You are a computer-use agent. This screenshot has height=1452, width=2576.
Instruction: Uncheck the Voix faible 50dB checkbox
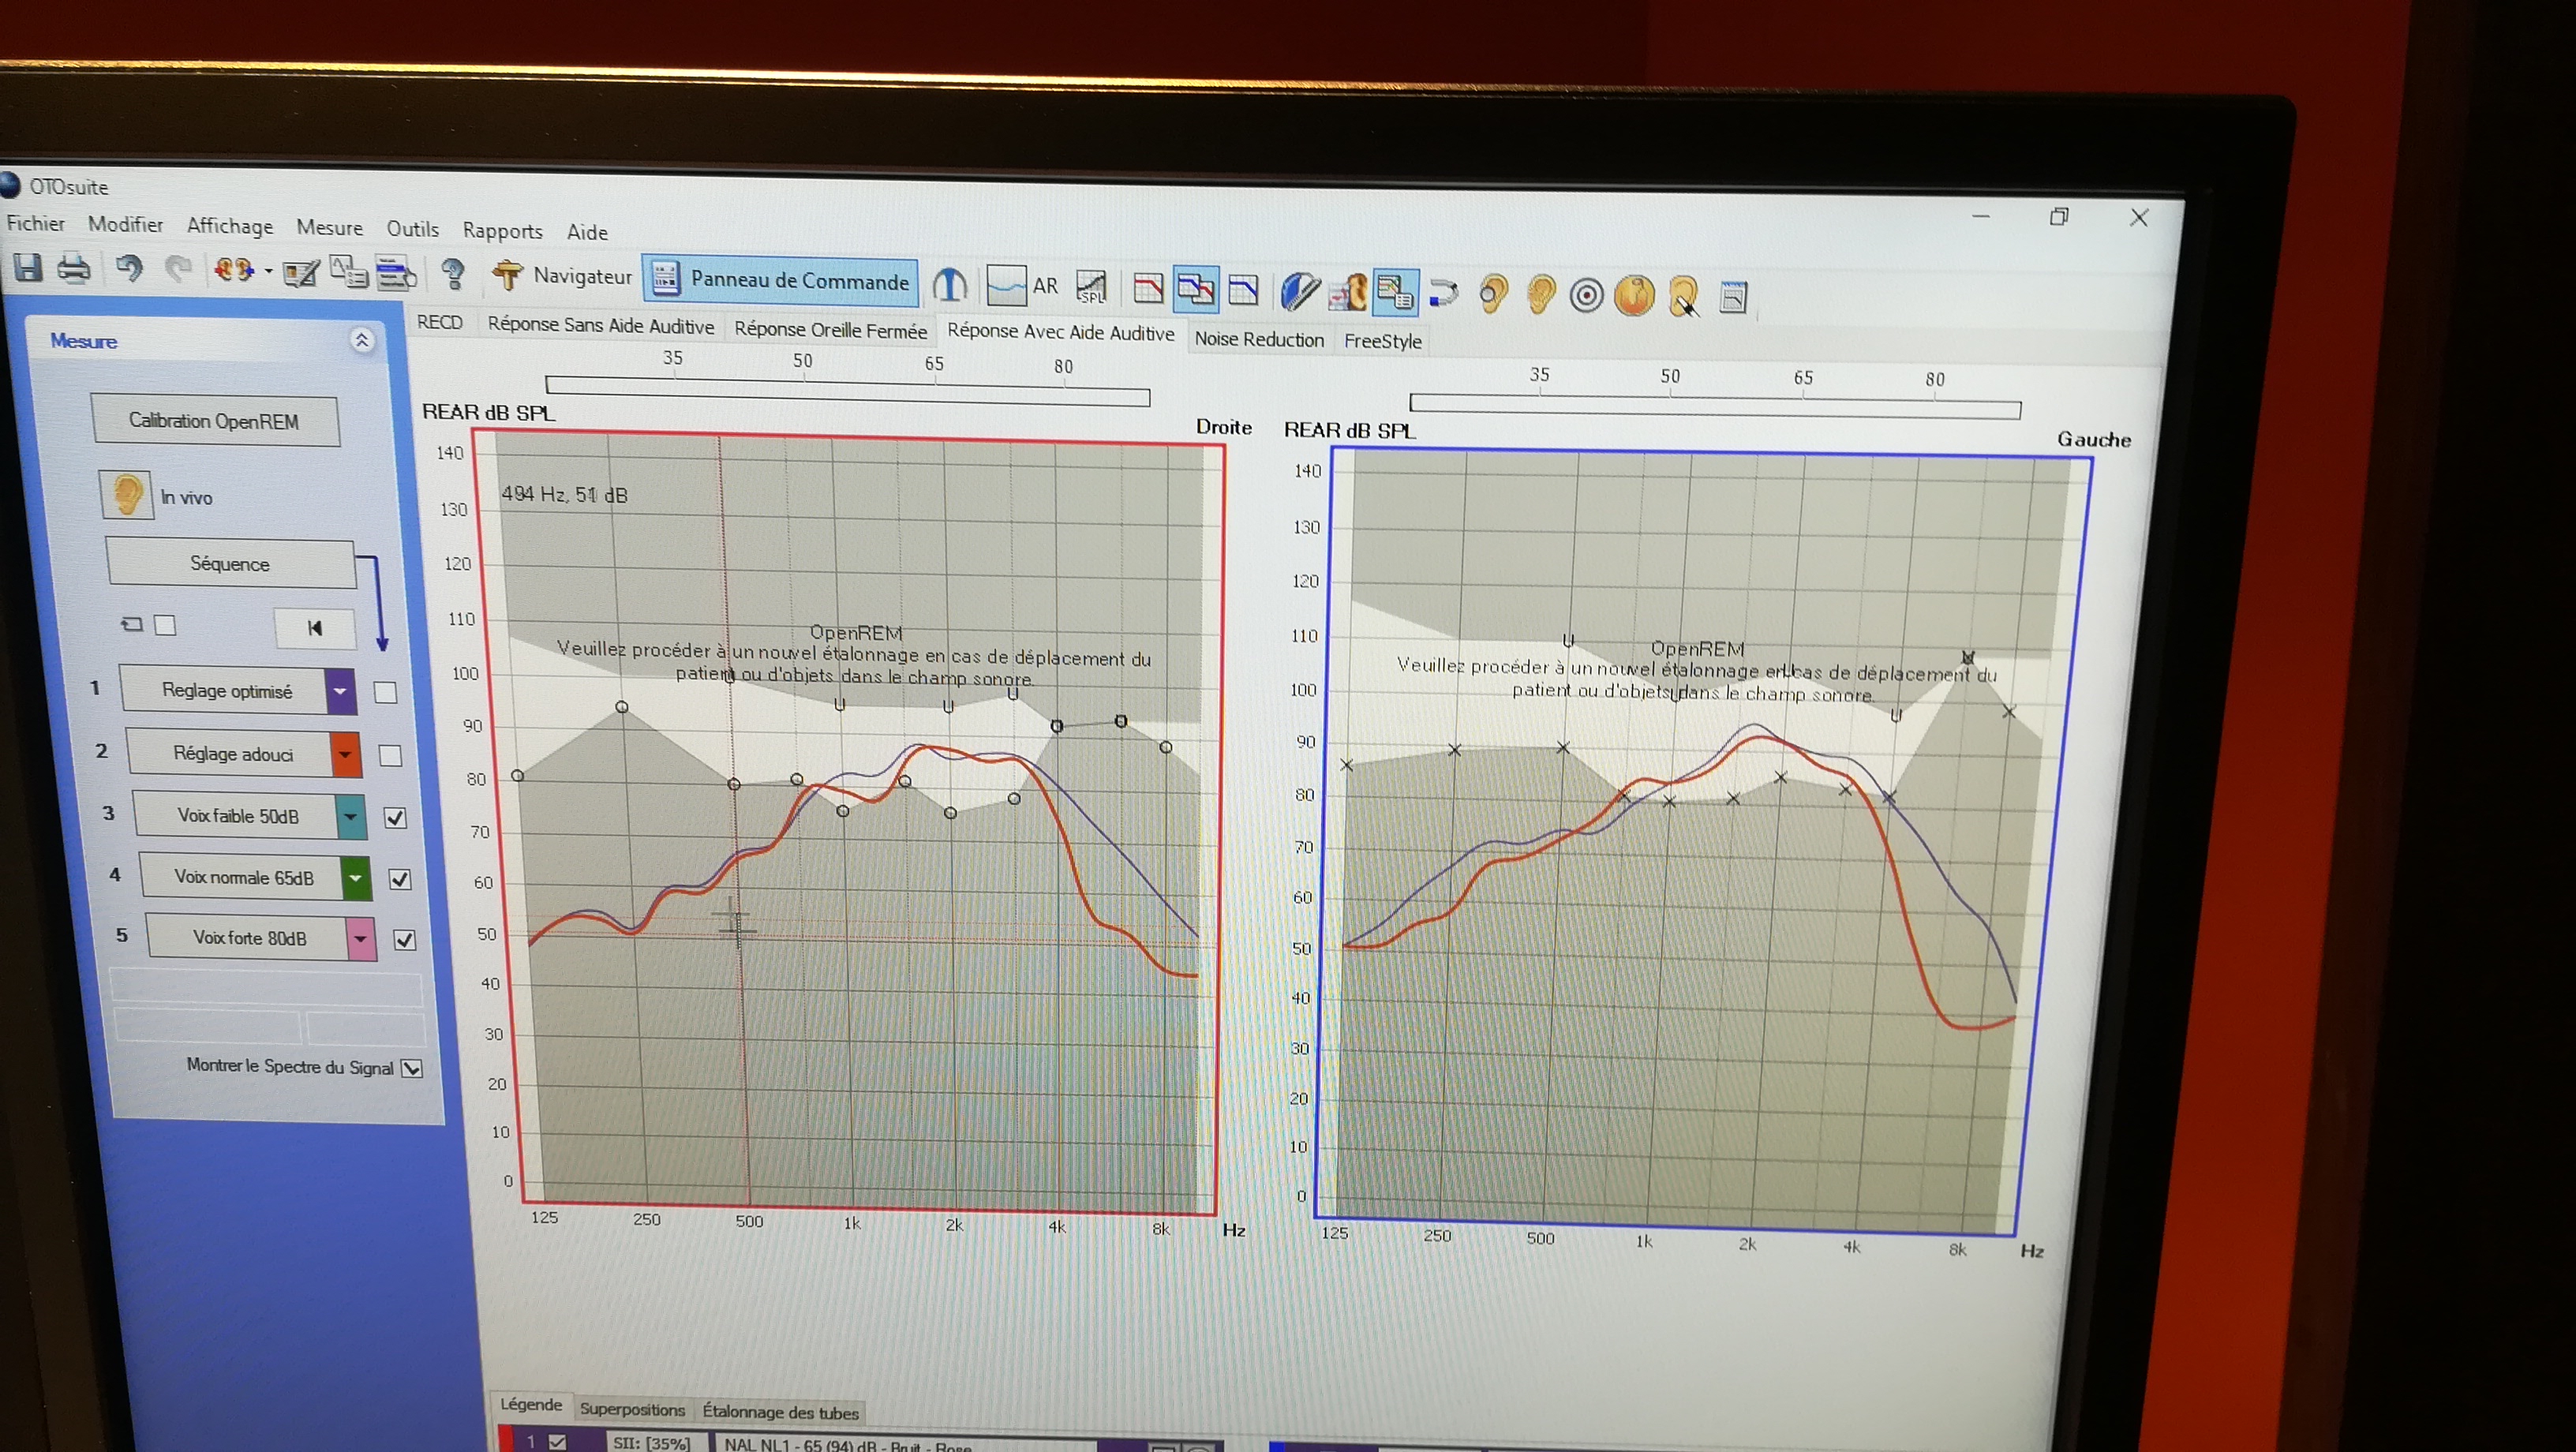[396, 818]
